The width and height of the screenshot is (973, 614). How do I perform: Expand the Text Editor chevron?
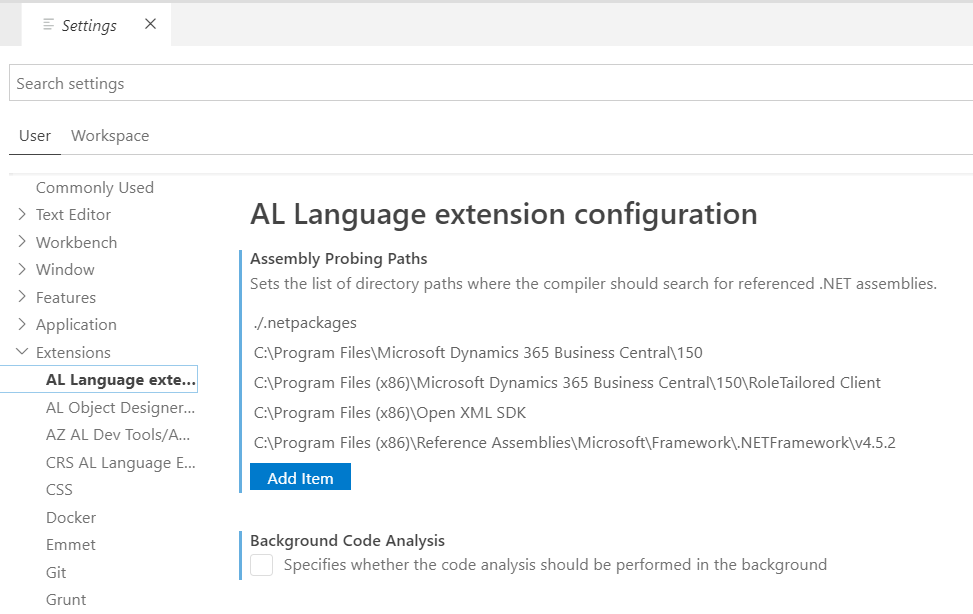[22, 214]
